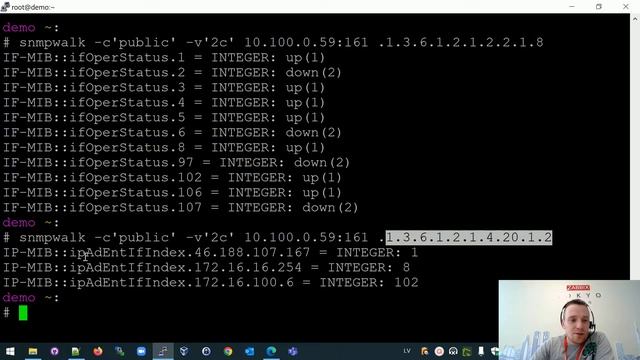The image size is (640, 360).
Task: Click the green terminal cursor prompt
Action: [23, 313]
